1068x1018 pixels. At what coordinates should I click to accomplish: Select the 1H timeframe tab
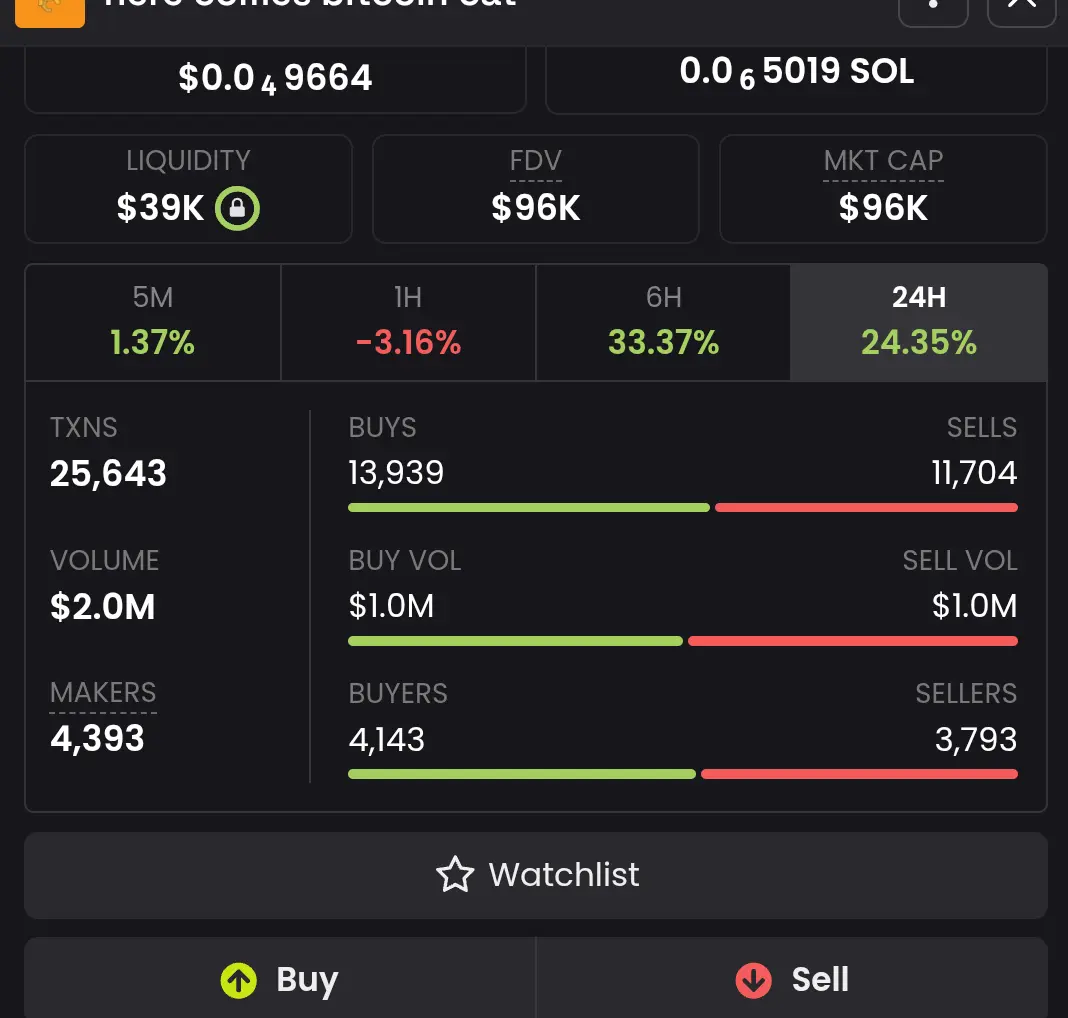(408, 322)
